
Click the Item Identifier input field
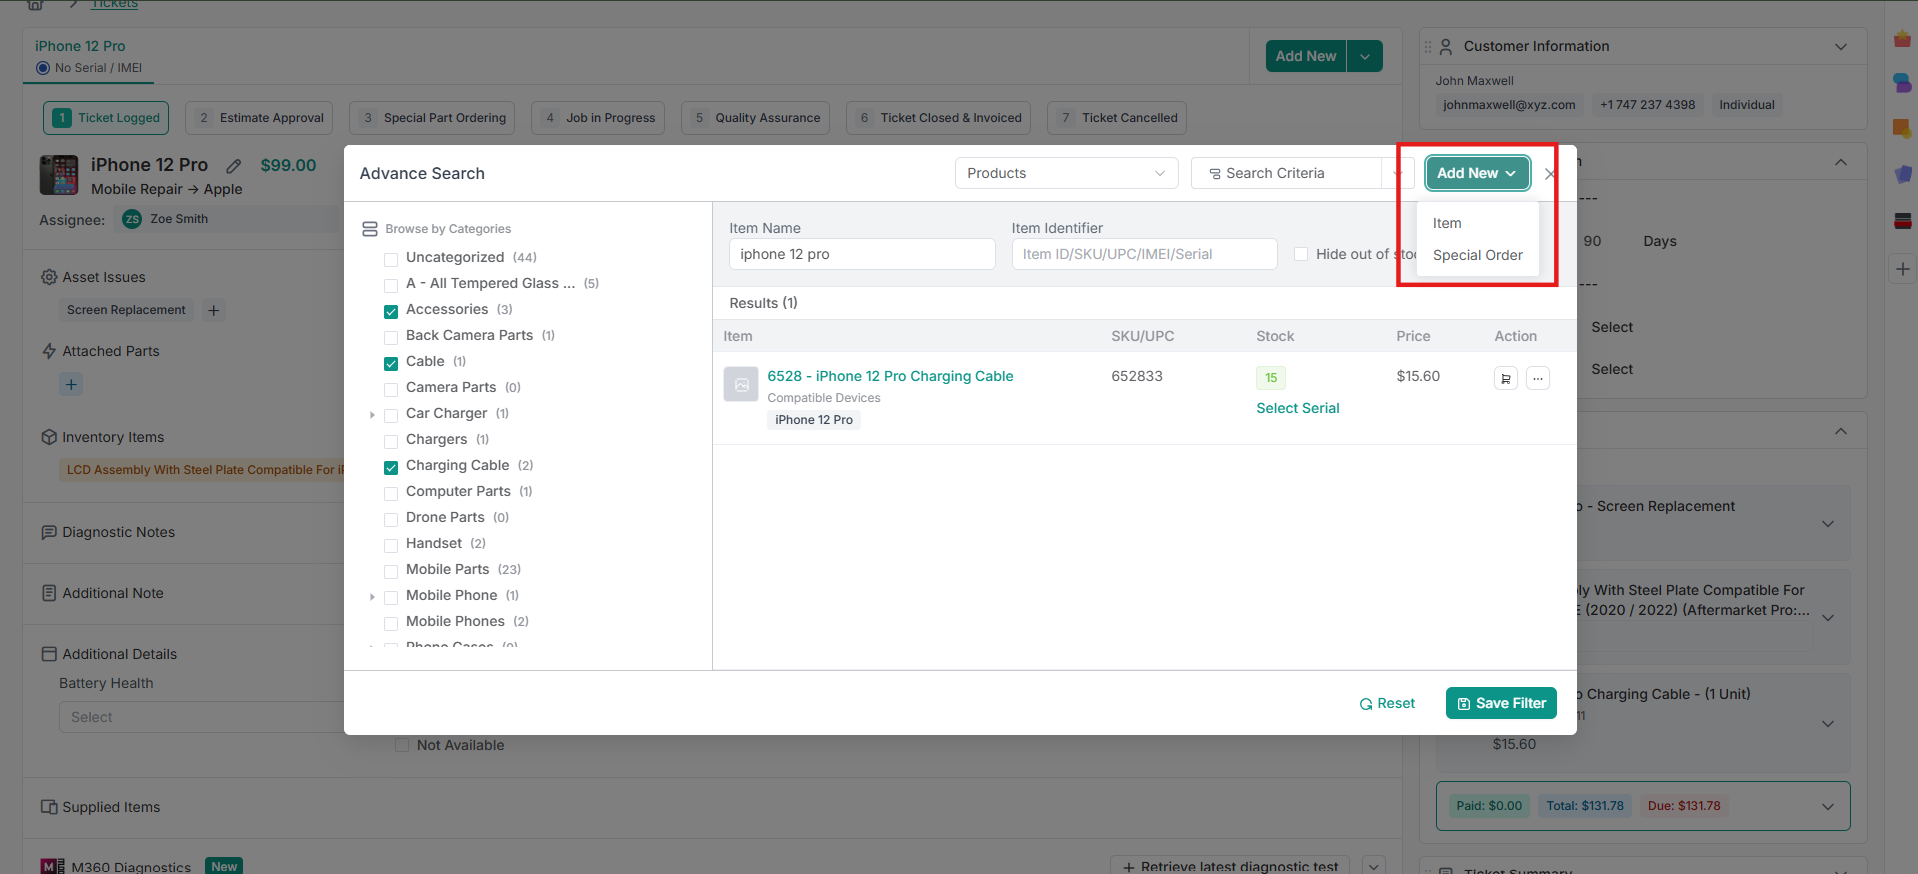point(1144,254)
